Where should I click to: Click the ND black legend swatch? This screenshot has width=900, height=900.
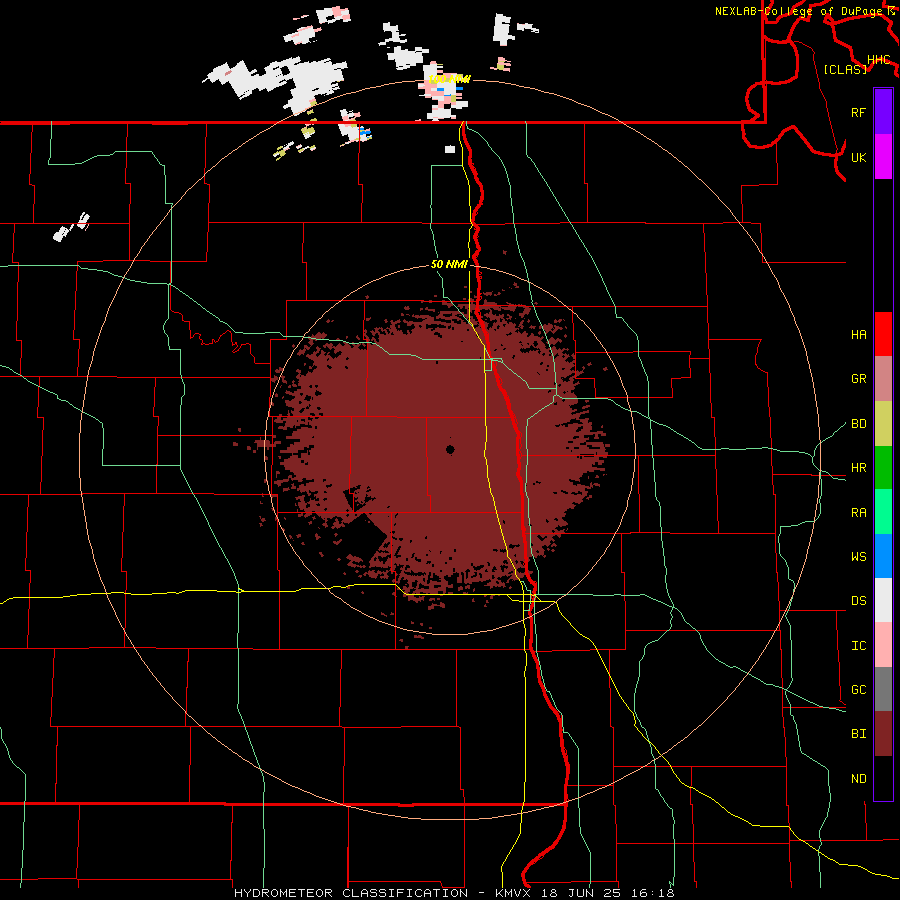click(883, 778)
